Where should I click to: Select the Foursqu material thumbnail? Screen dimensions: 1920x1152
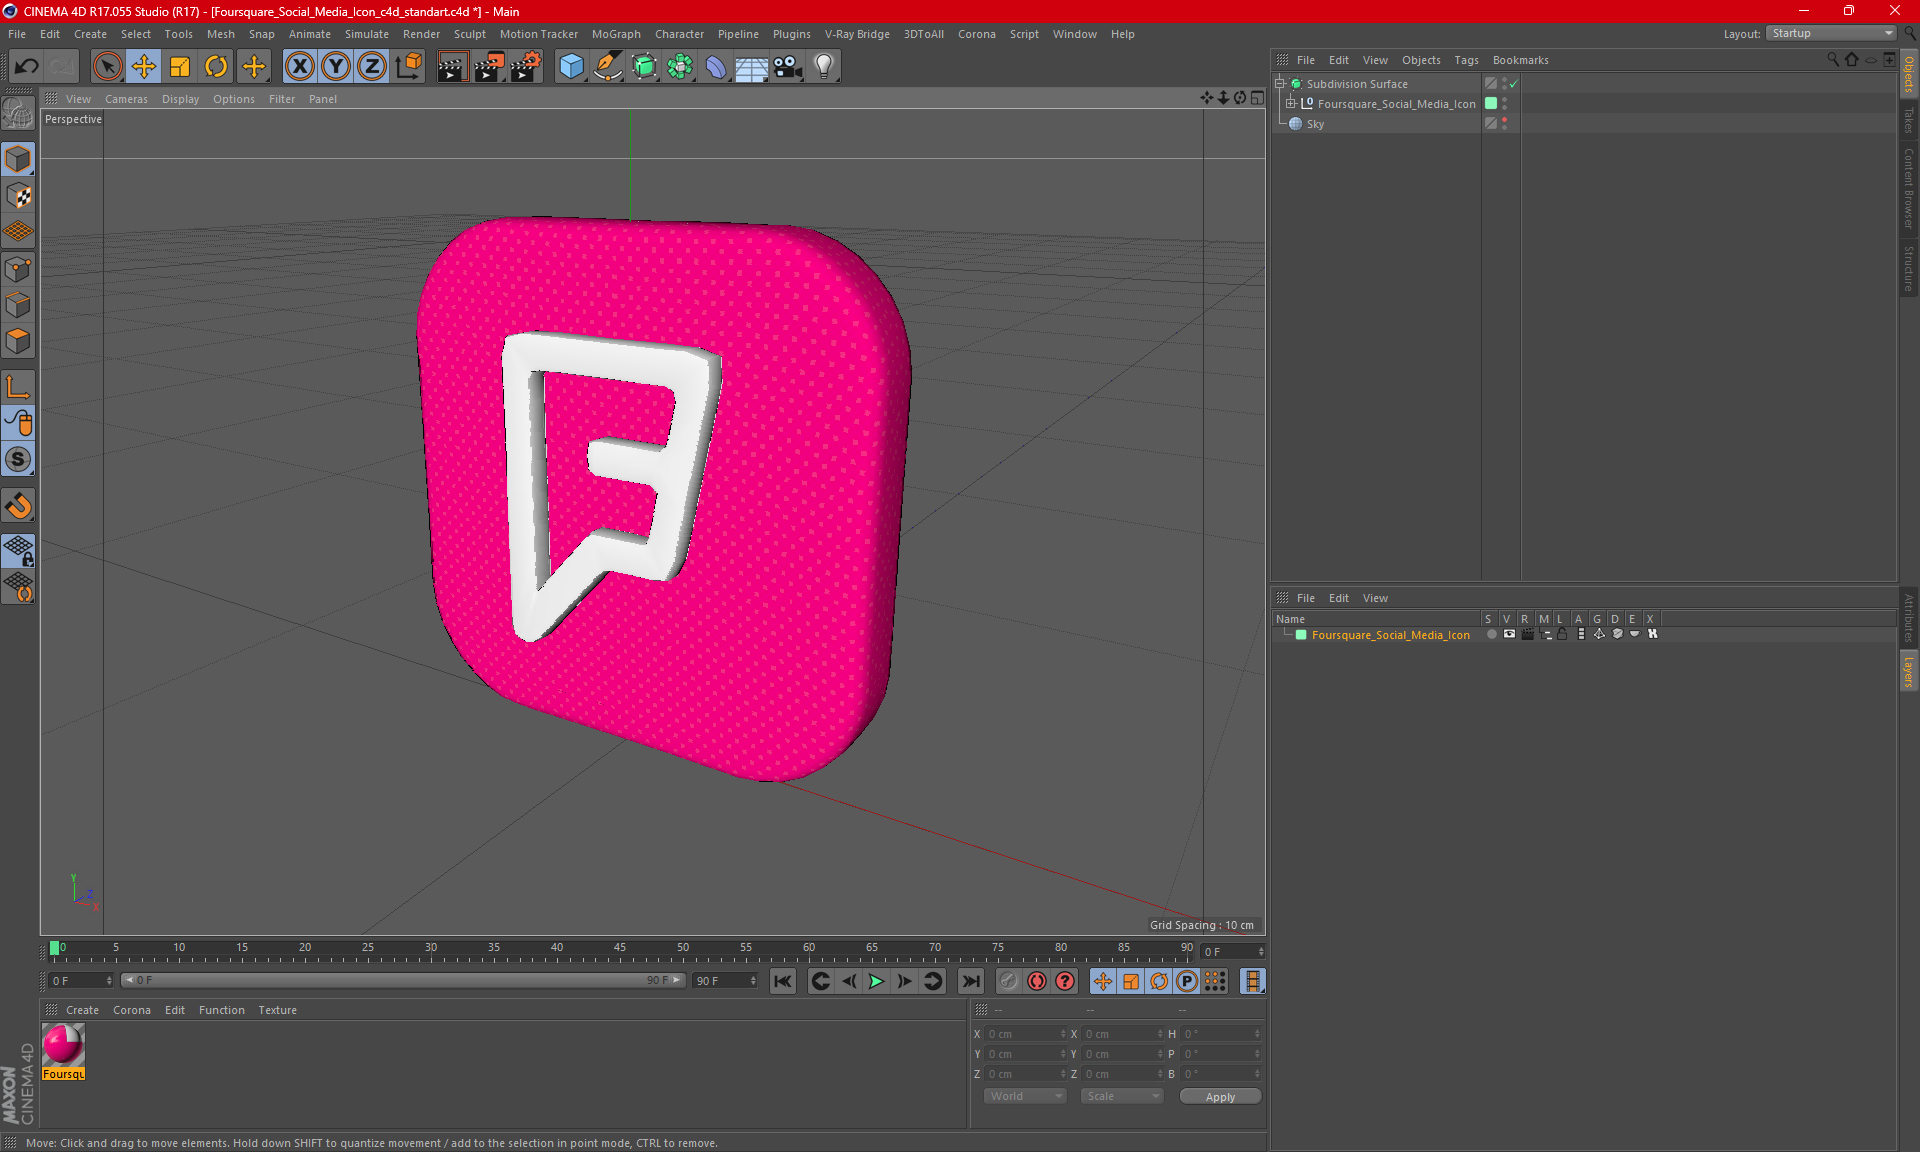point(63,1045)
